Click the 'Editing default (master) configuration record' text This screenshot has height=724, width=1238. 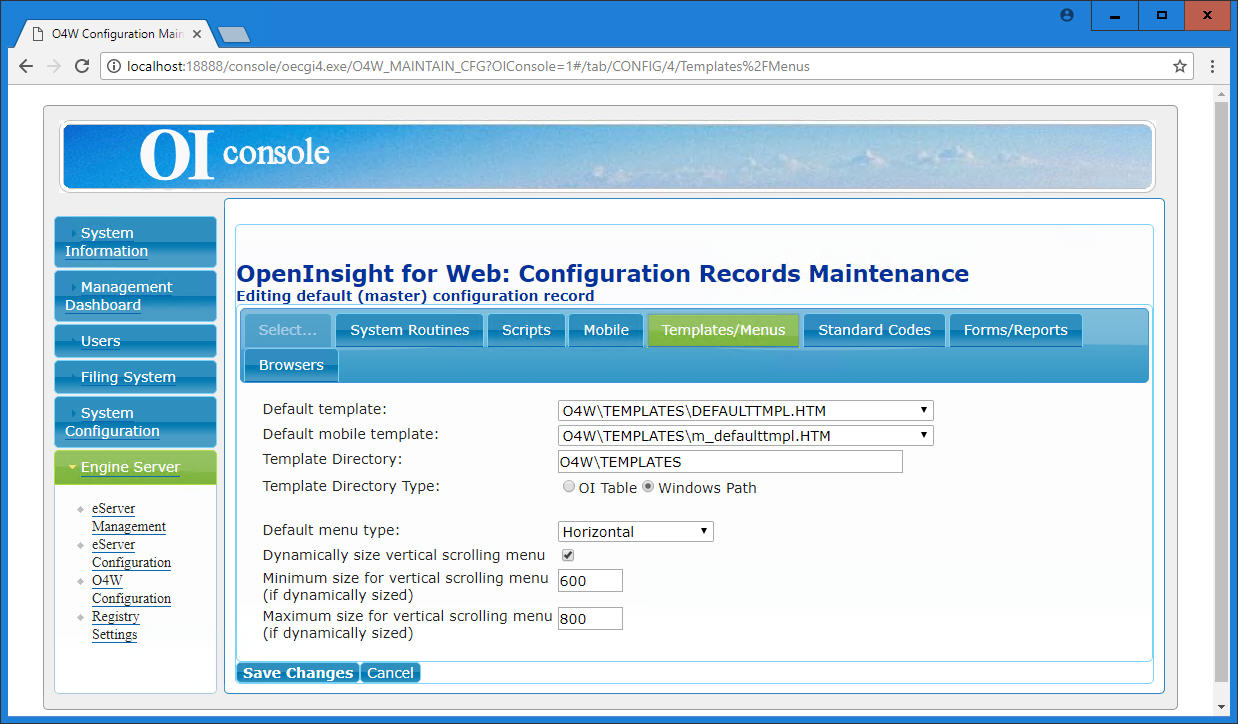415,296
